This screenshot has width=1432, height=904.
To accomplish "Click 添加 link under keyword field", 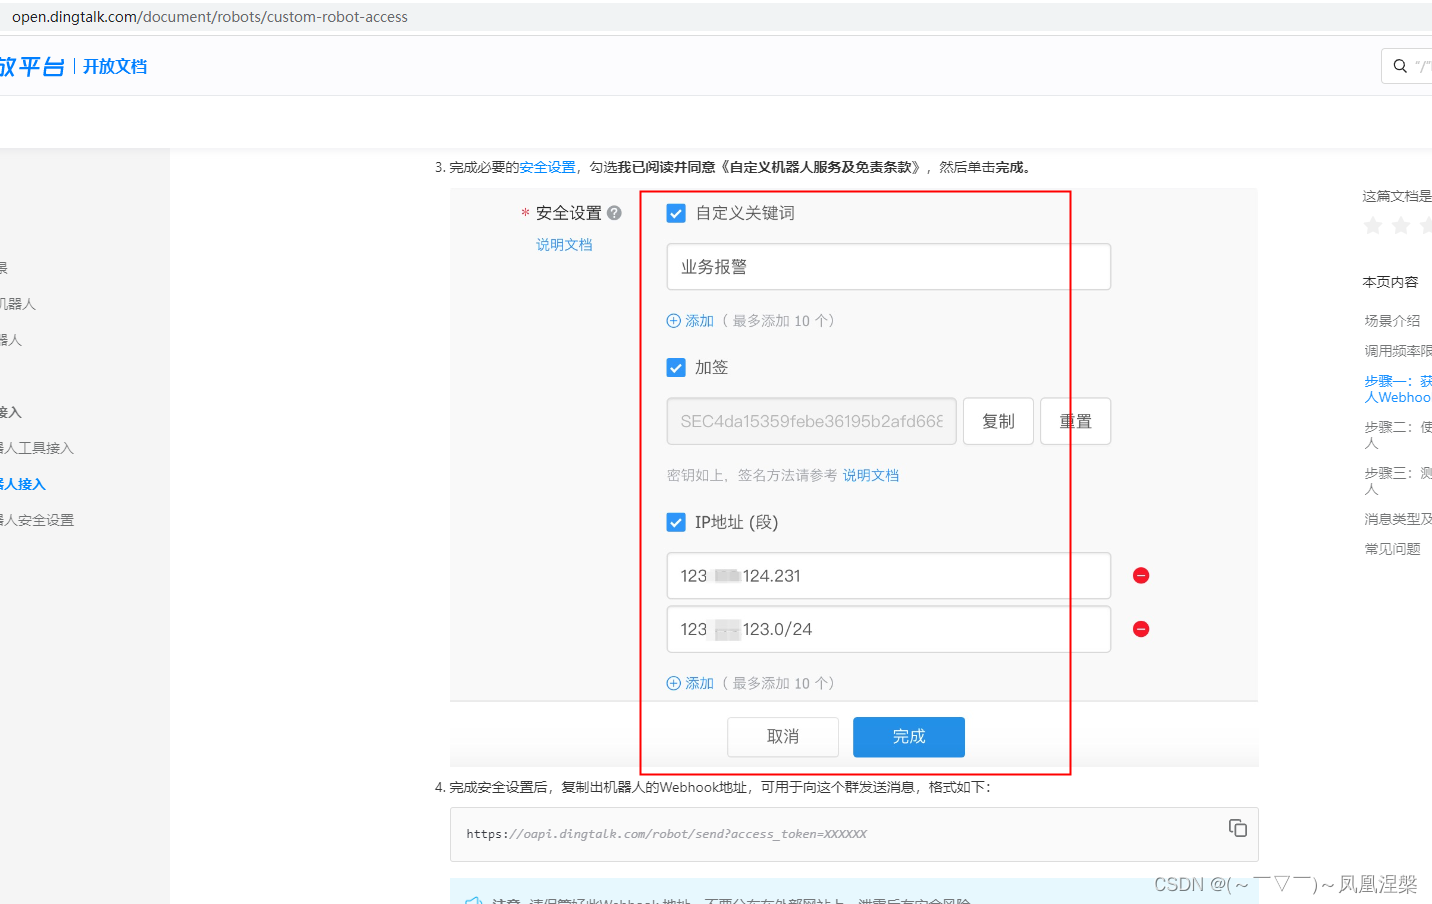I will [699, 321].
